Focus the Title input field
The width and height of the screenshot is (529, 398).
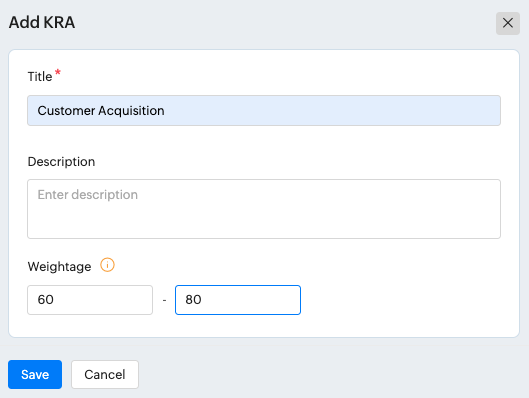click(x=264, y=111)
